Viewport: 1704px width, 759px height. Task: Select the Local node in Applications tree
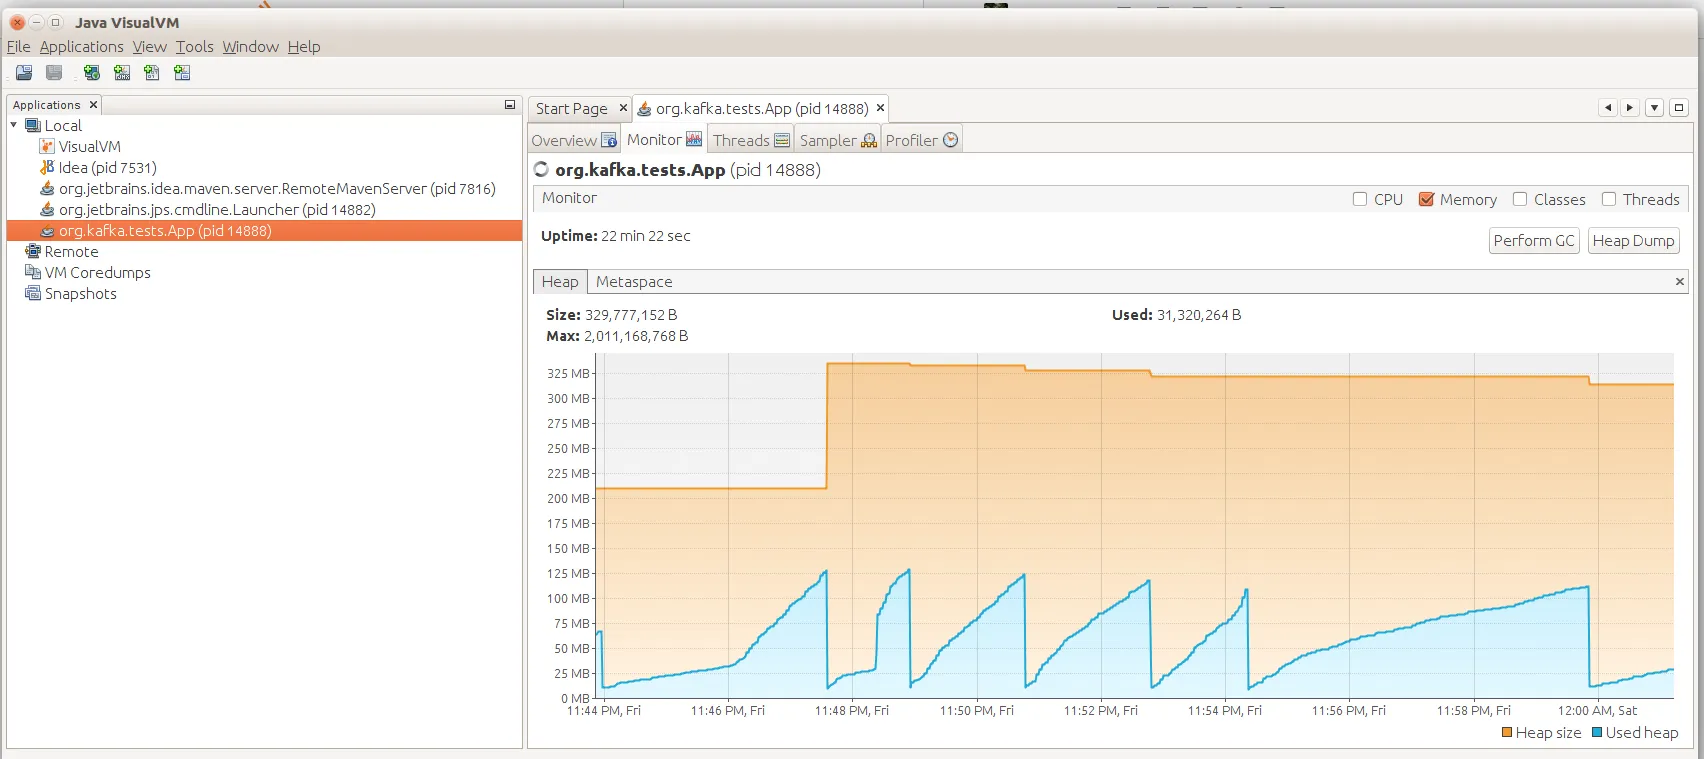click(63, 126)
